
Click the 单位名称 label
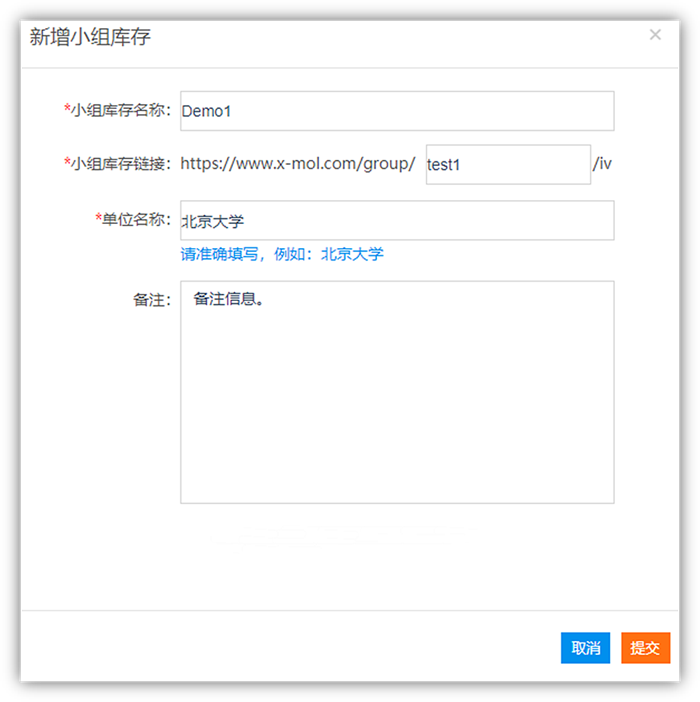(x=133, y=219)
